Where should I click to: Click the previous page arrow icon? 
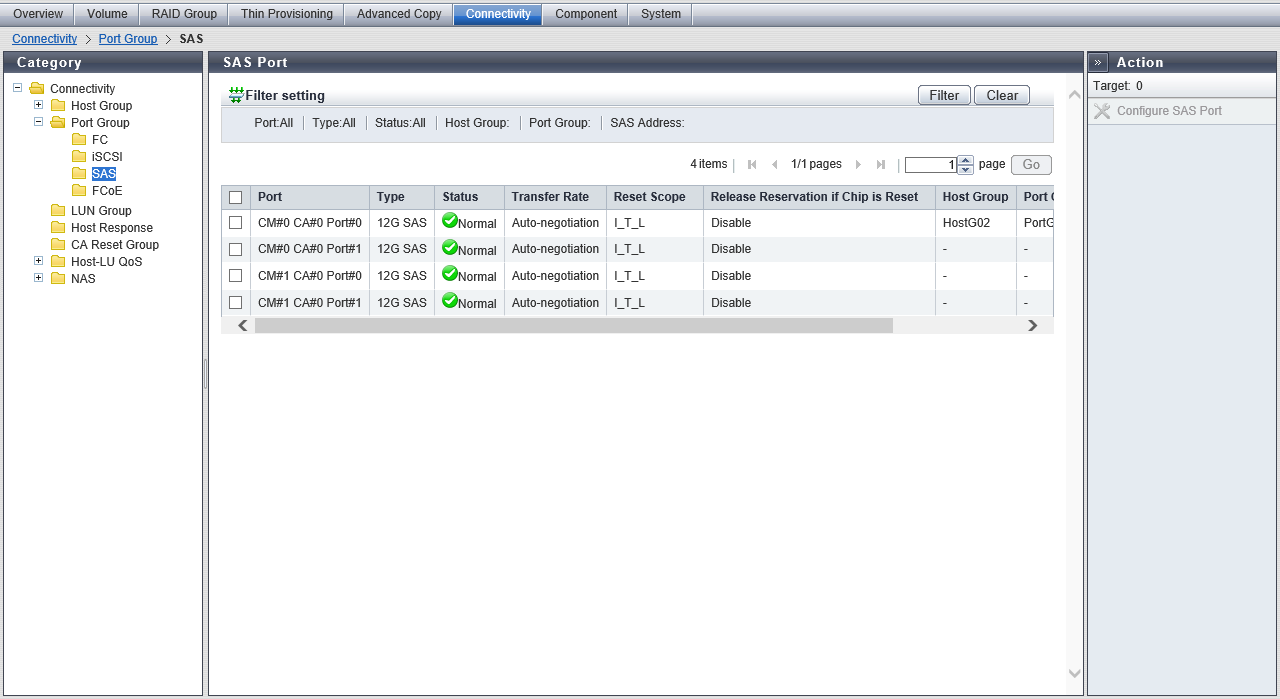click(x=774, y=165)
